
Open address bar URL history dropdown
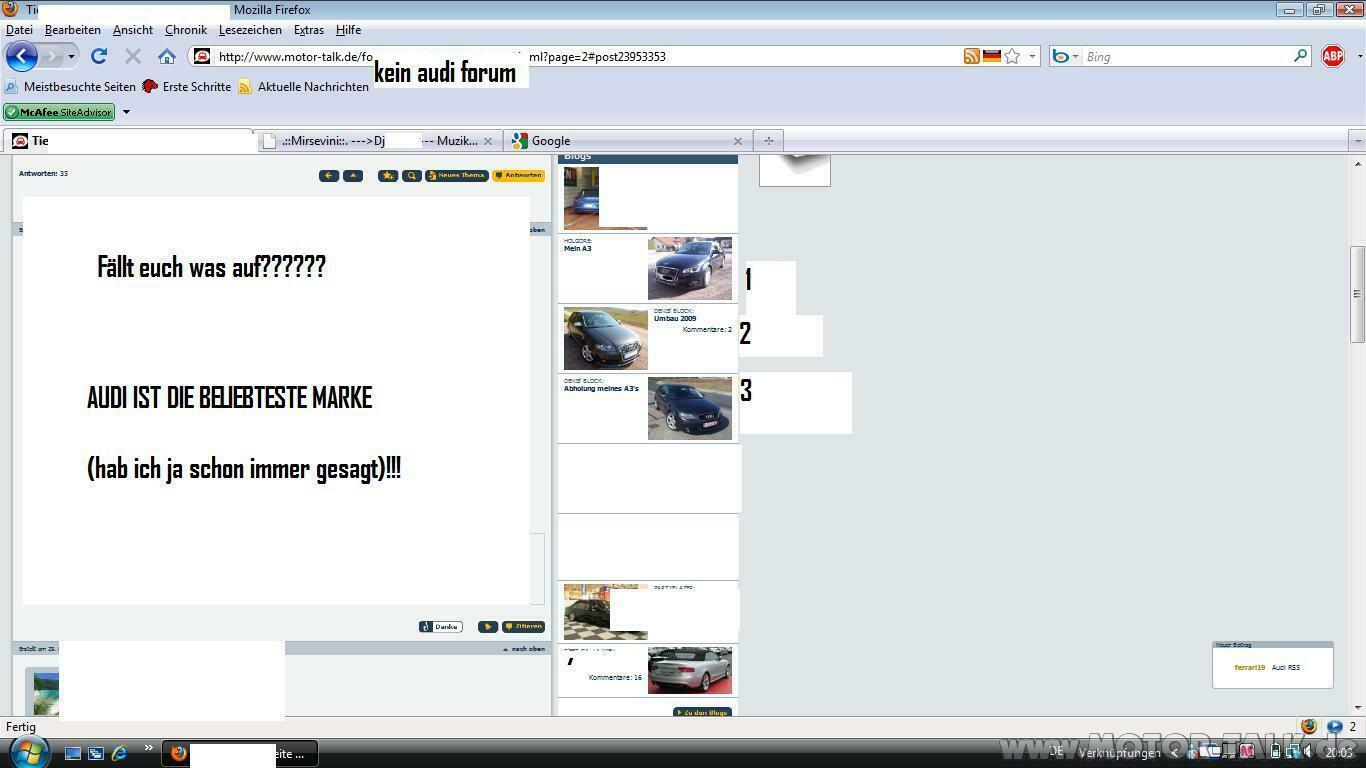[1032, 56]
